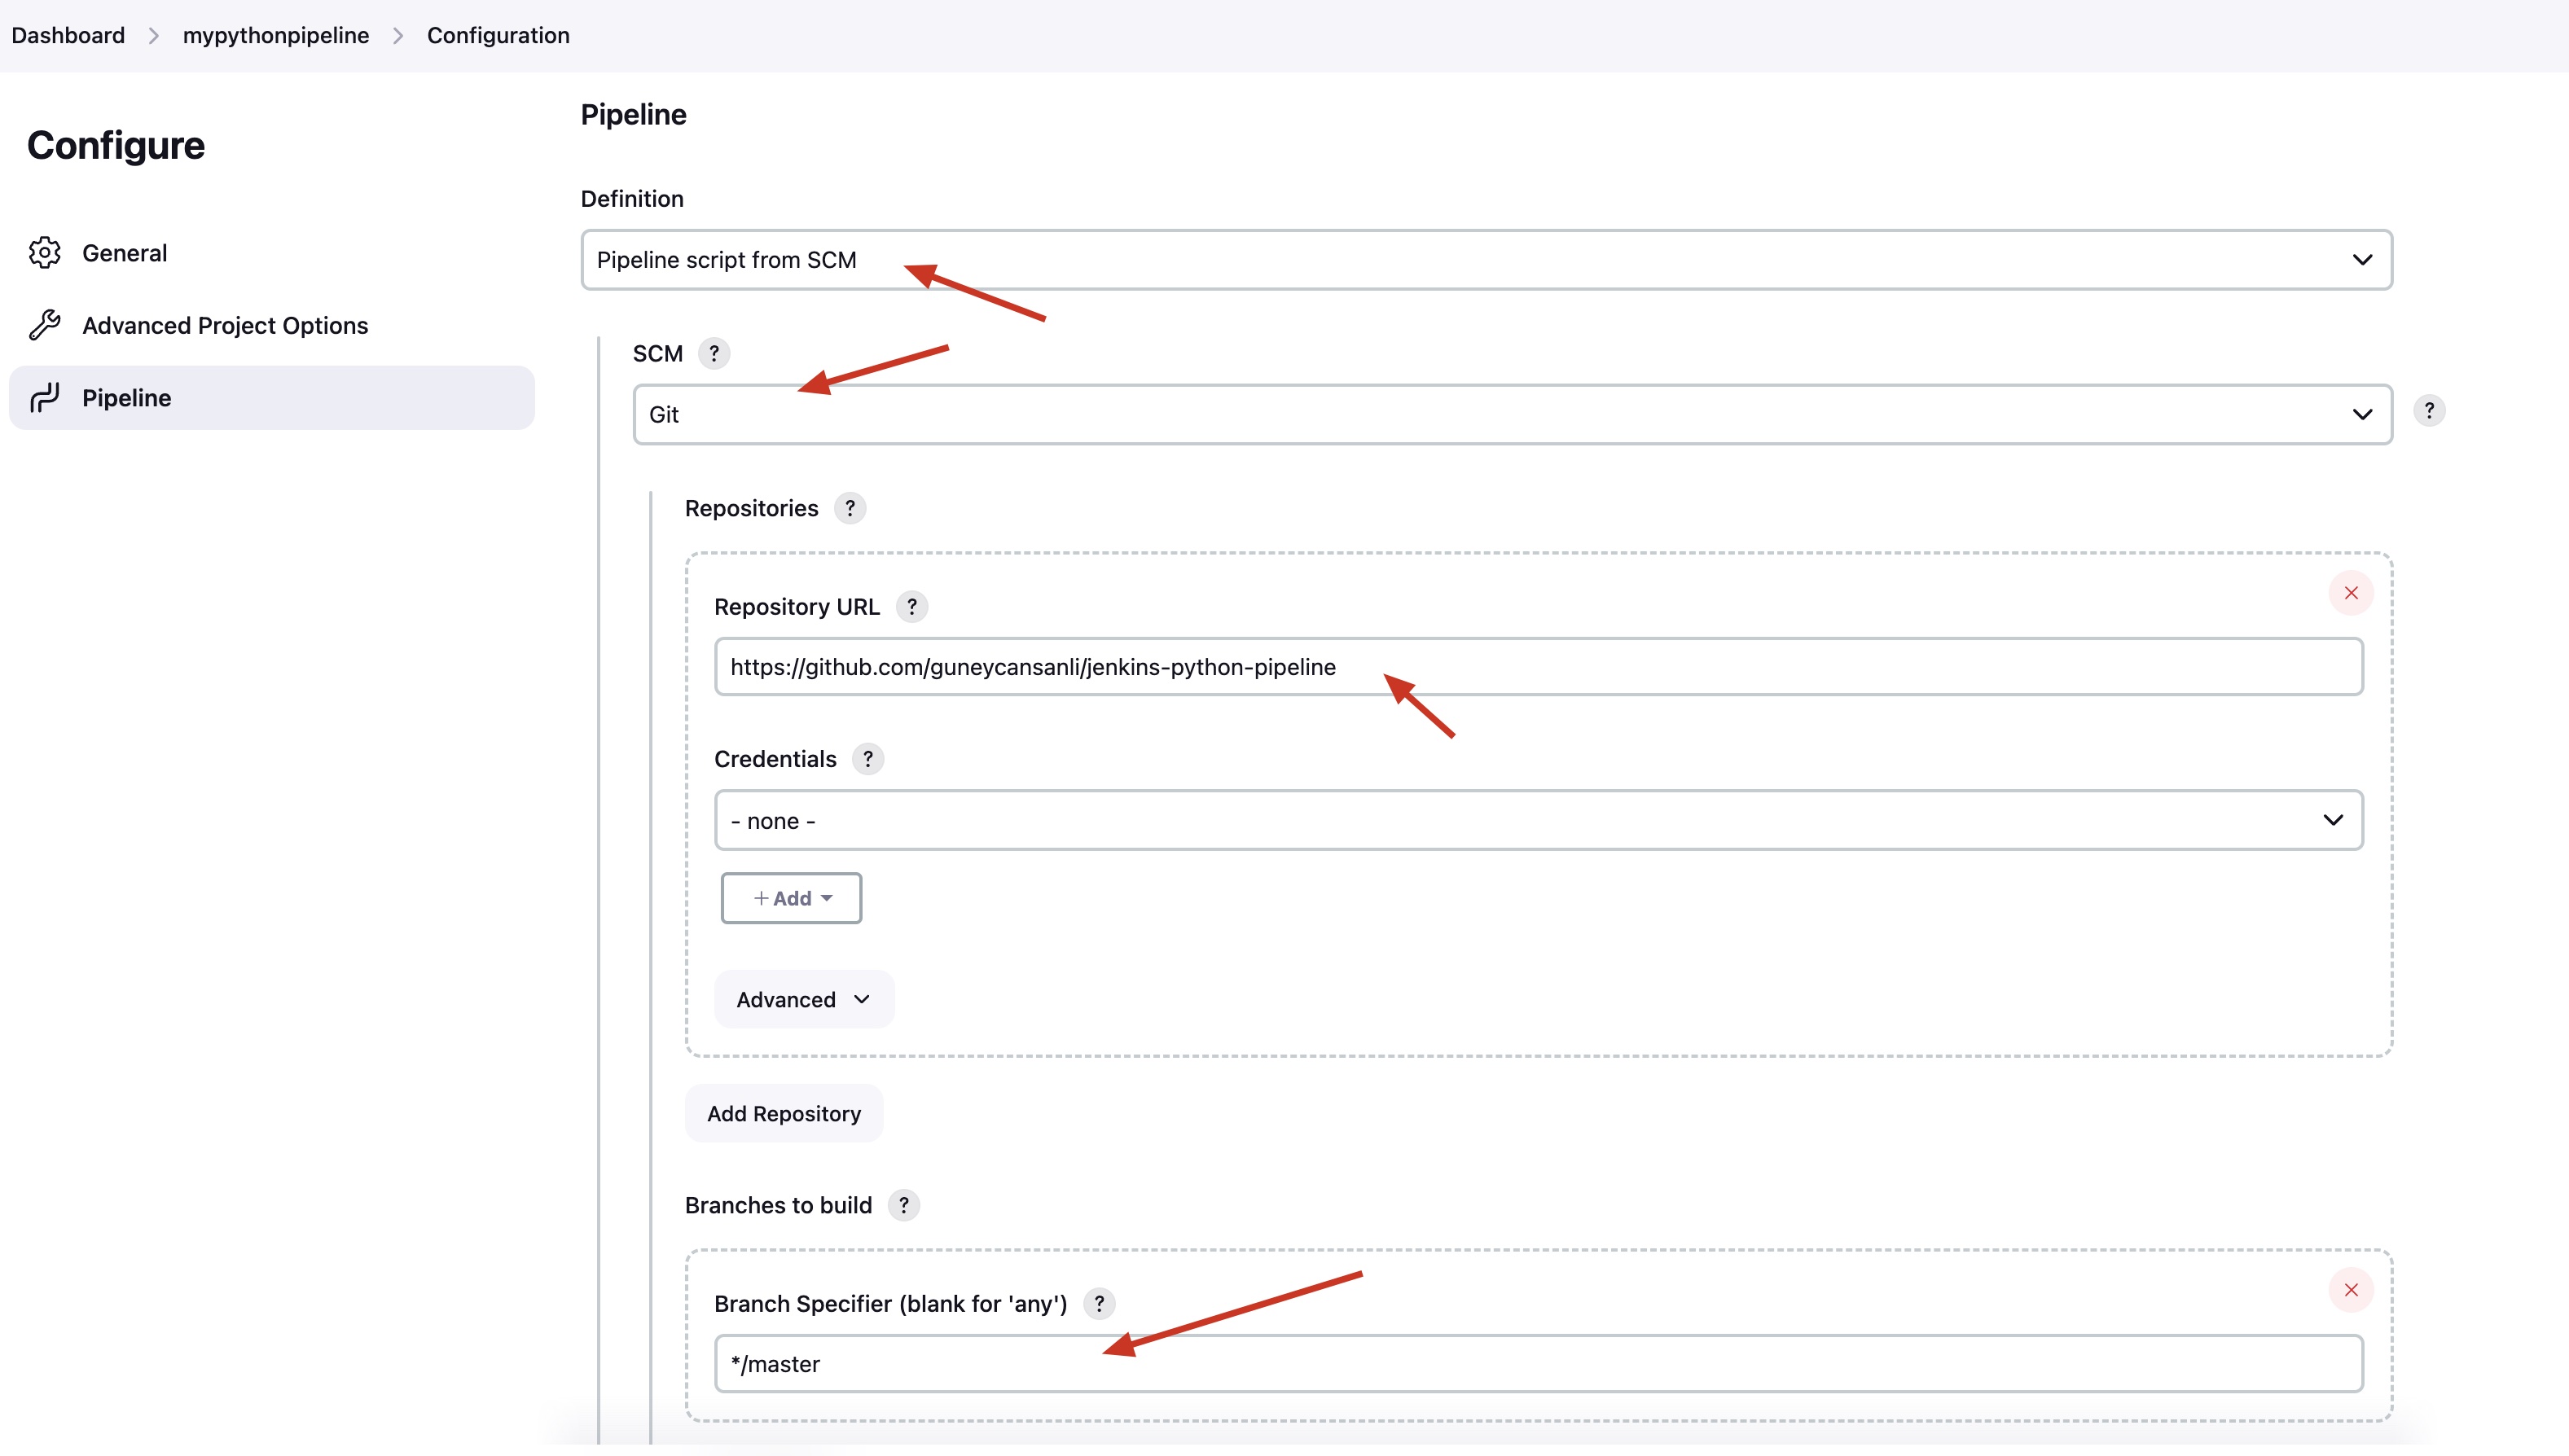This screenshot has height=1456, width=2569.
Task: Expand the Advanced repository options
Action: (x=799, y=999)
